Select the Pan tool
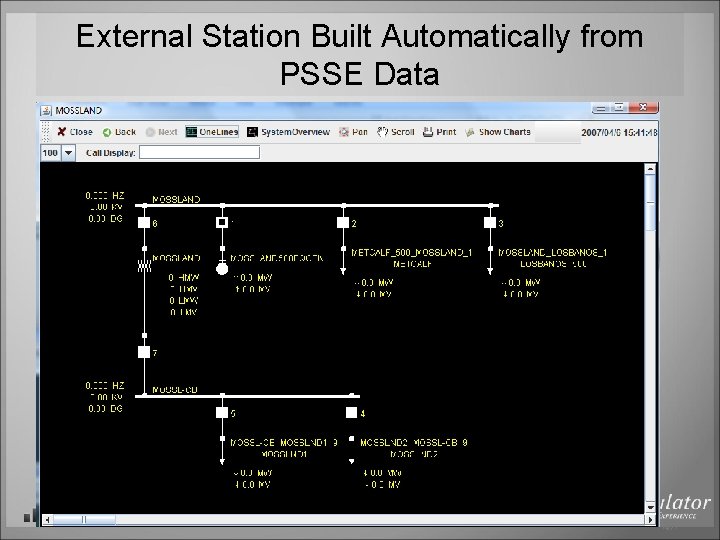This screenshot has height=540, width=720. coord(353,132)
